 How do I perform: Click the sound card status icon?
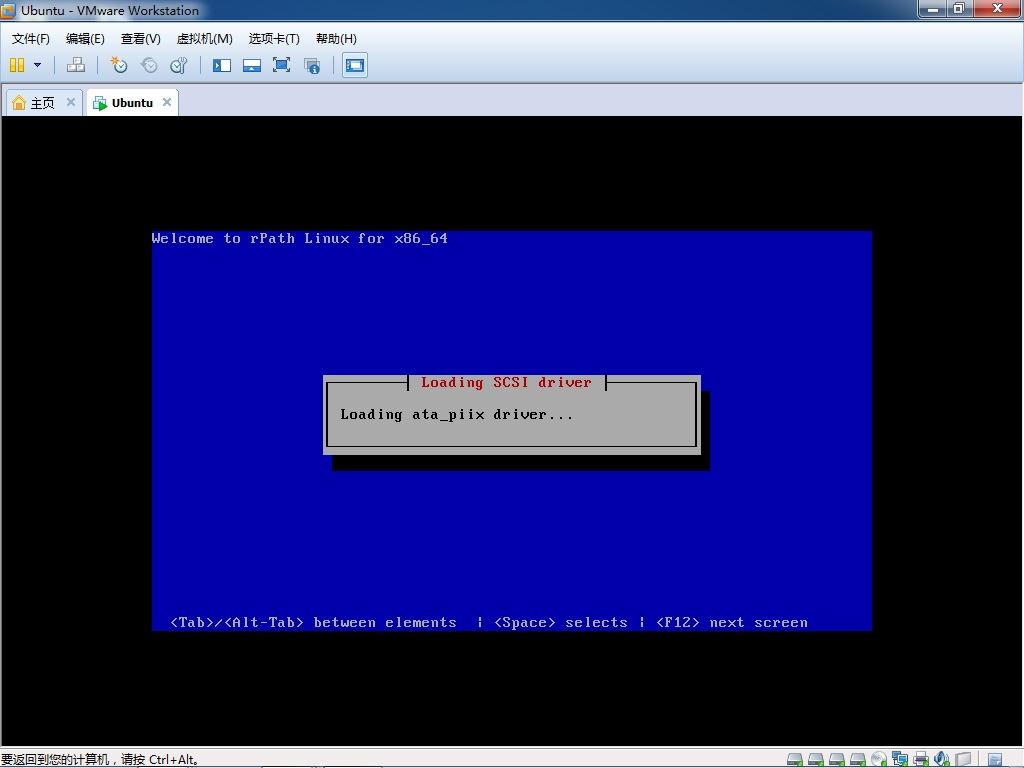[x=942, y=759]
